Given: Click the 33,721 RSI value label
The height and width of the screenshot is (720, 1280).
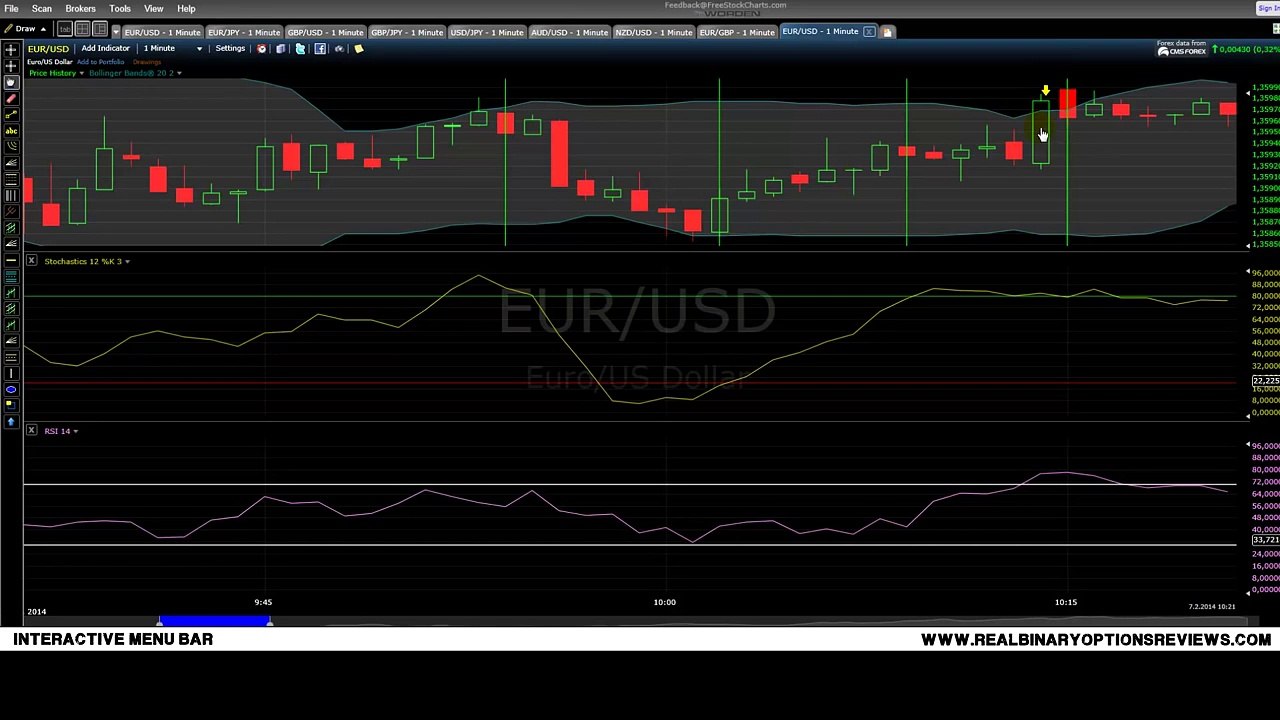Looking at the screenshot, I should (1265, 540).
